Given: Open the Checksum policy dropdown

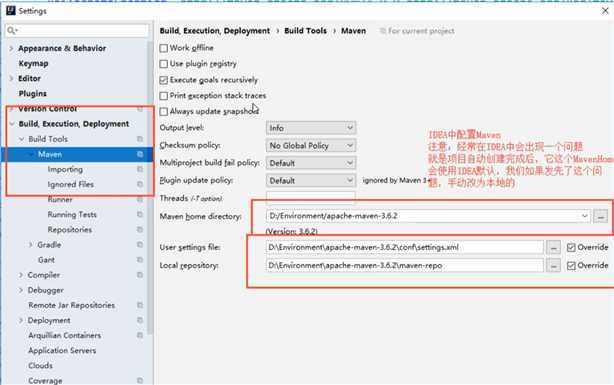Looking at the screenshot, I should click(311, 145).
